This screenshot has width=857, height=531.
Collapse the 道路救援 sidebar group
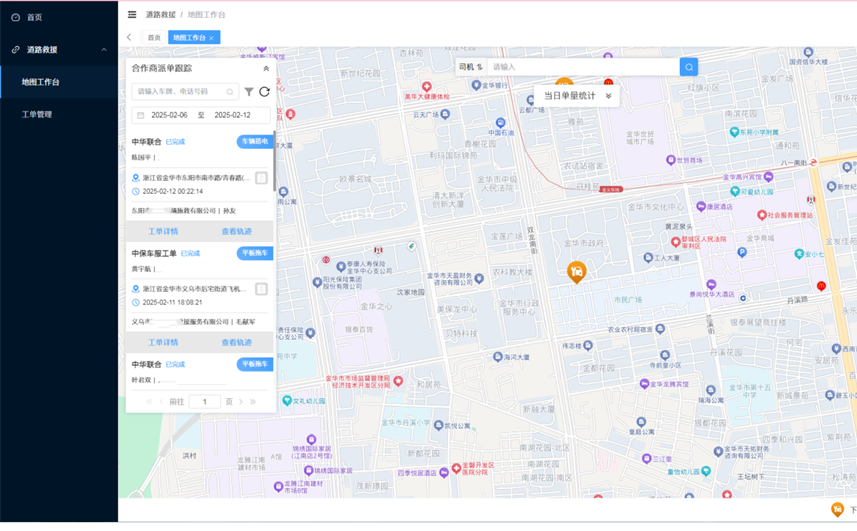coord(104,50)
